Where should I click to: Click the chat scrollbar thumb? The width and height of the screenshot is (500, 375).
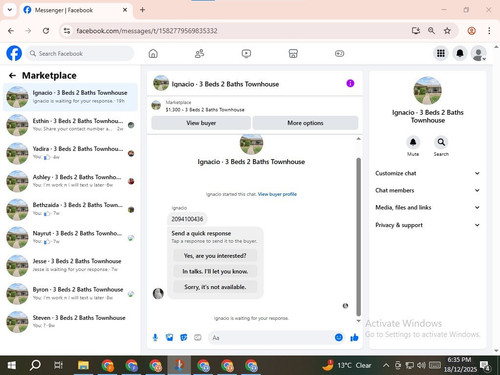point(359,237)
